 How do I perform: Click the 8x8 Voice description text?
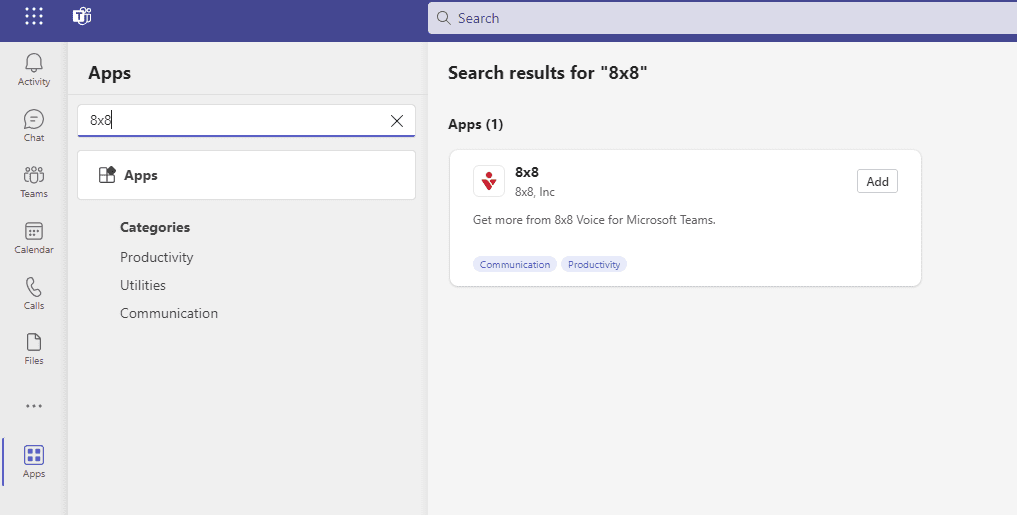(594, 220)
